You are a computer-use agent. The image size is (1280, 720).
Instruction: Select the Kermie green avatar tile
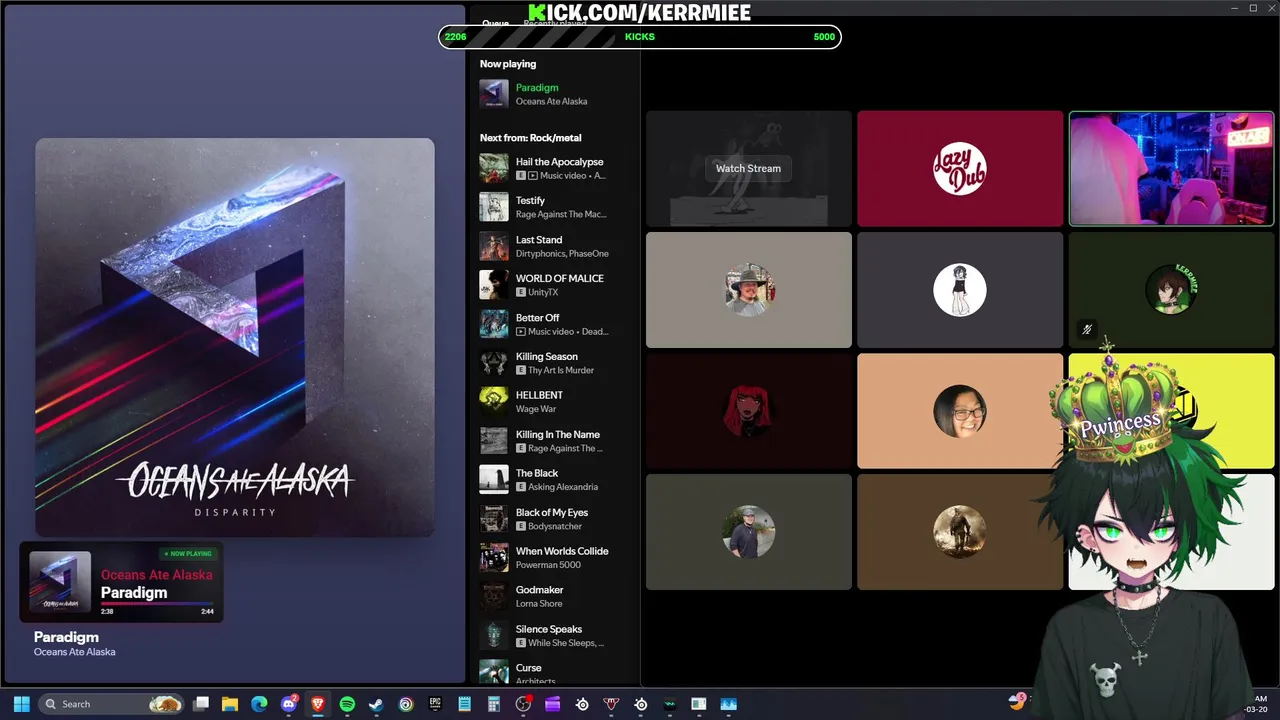(x=1171, y=290)
